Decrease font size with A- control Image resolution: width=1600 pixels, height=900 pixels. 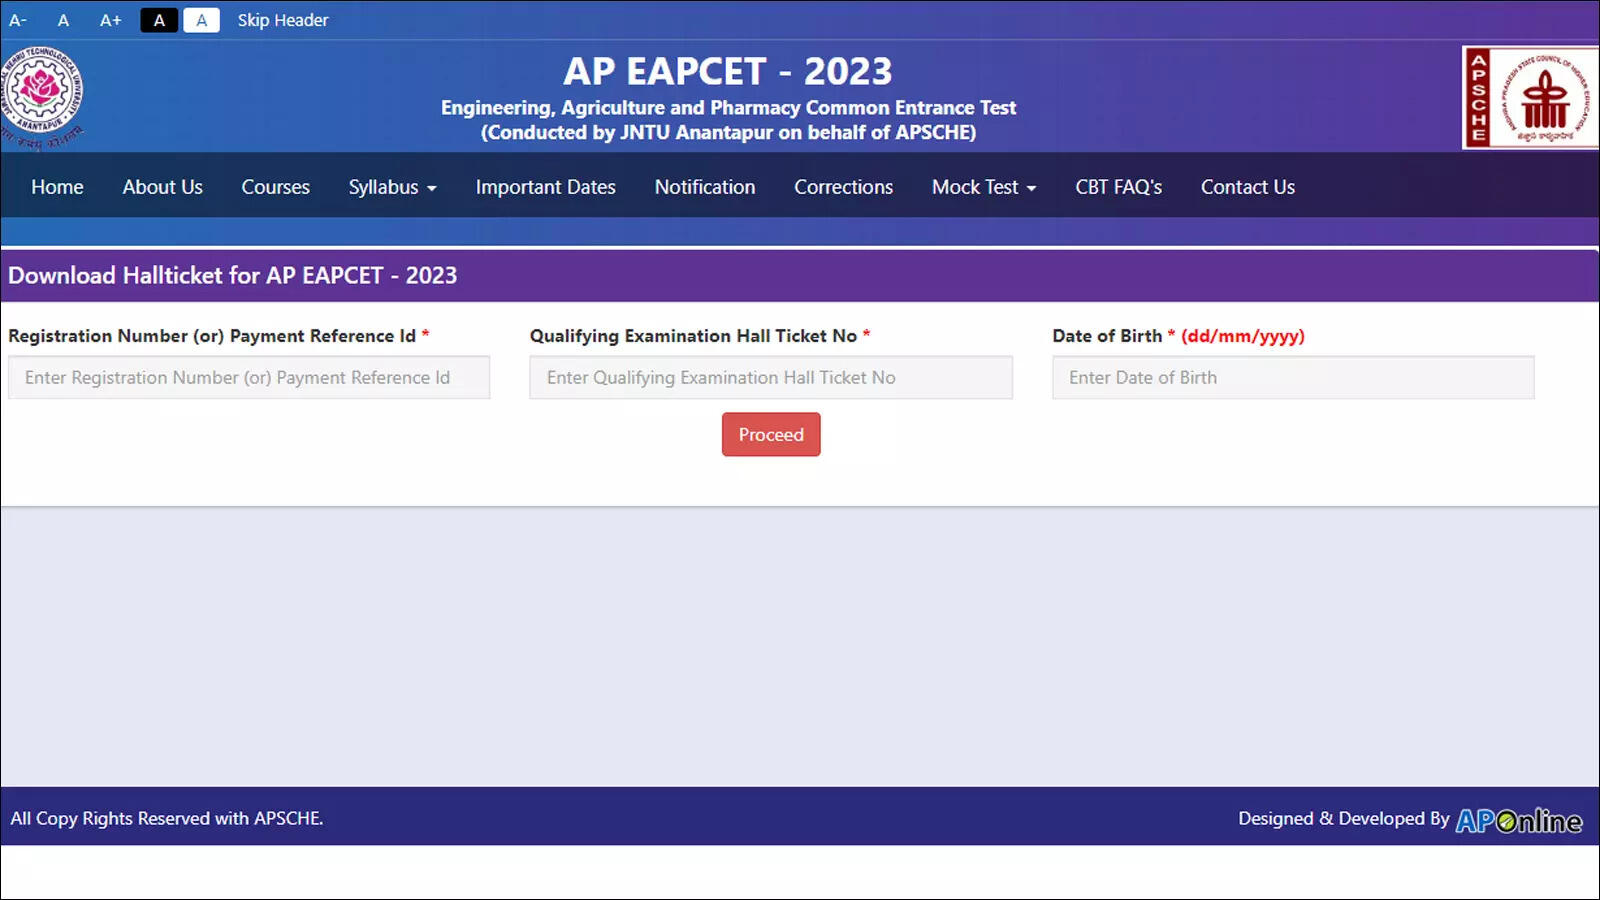18,20
